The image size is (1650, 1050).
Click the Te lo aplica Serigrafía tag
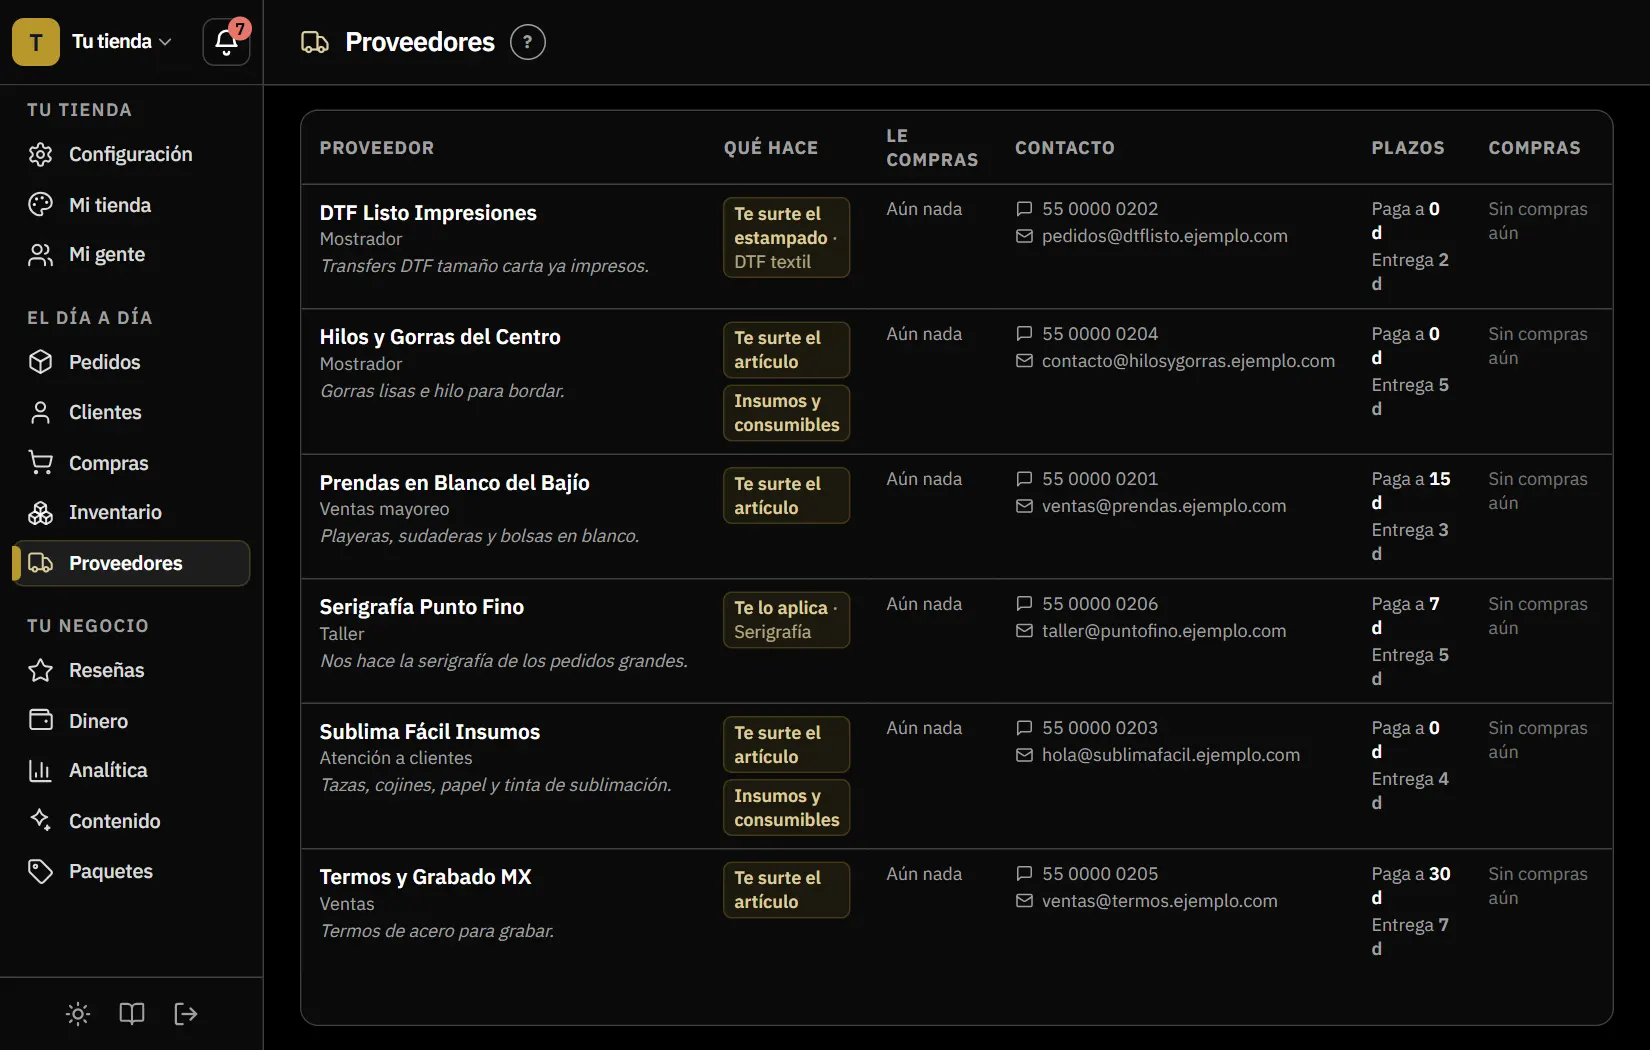click(x=787, y=620)
